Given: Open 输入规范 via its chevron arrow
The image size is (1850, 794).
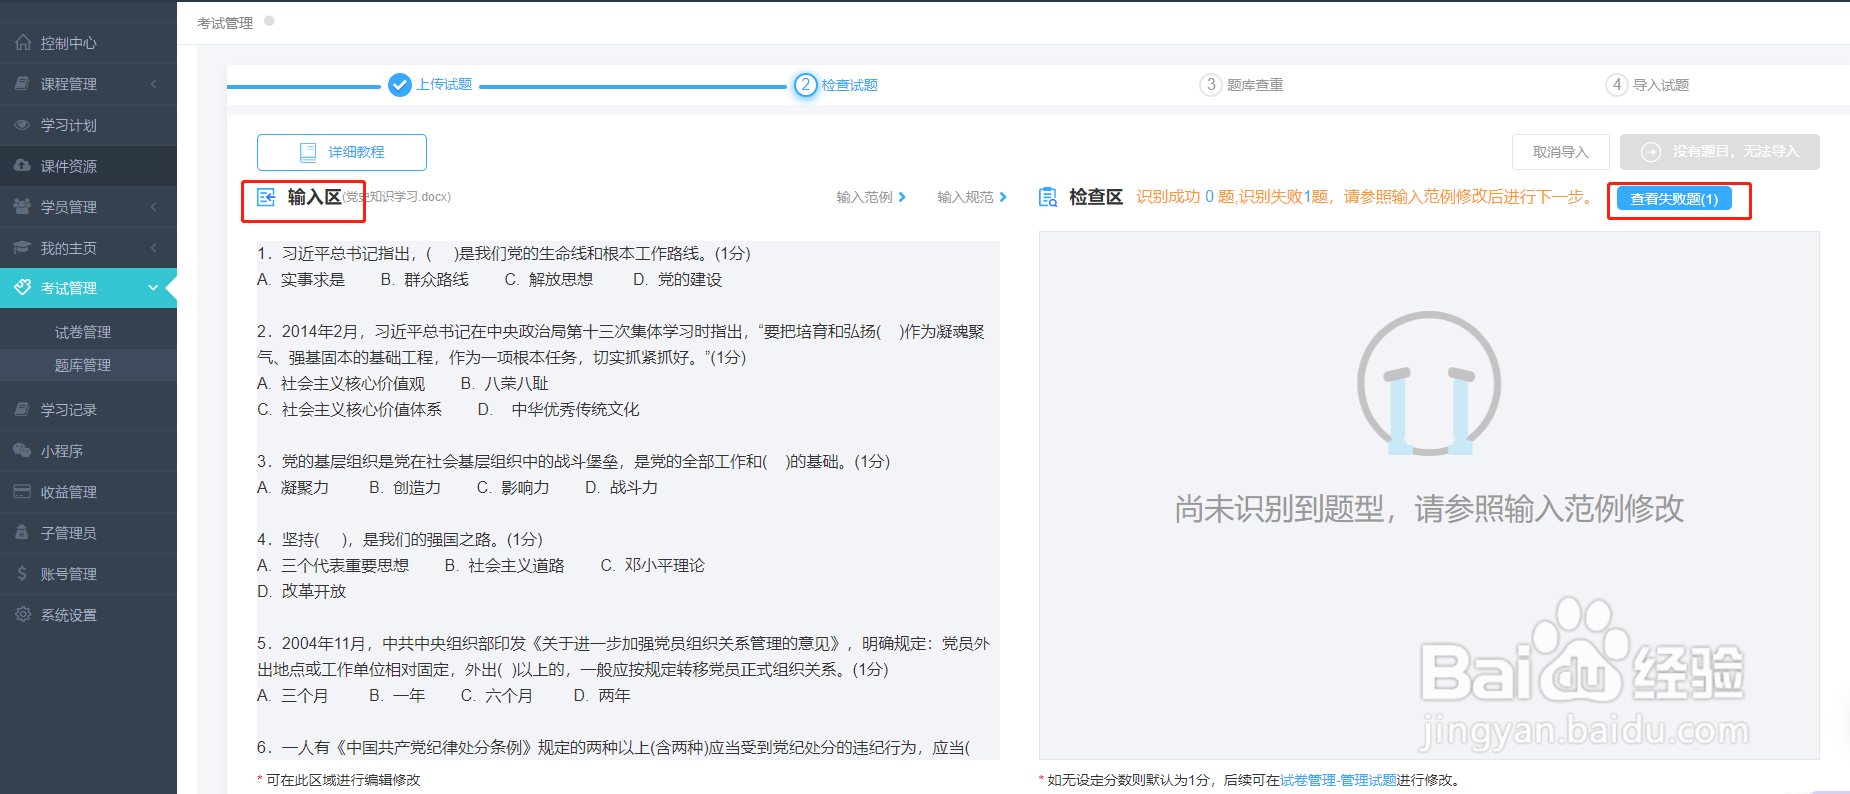Looking at the screenshot, I should [1003, 197].
